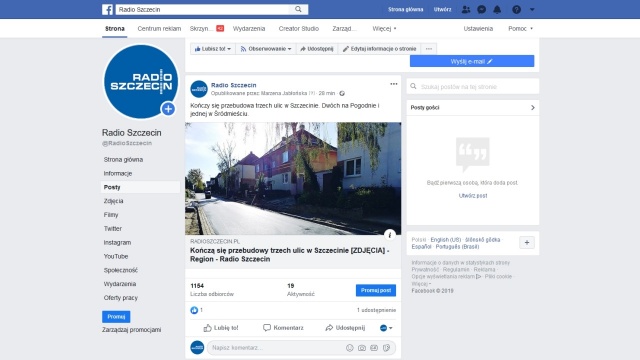Click the GIF icon in comment box
640x360 pixels.
pos(374,348)
